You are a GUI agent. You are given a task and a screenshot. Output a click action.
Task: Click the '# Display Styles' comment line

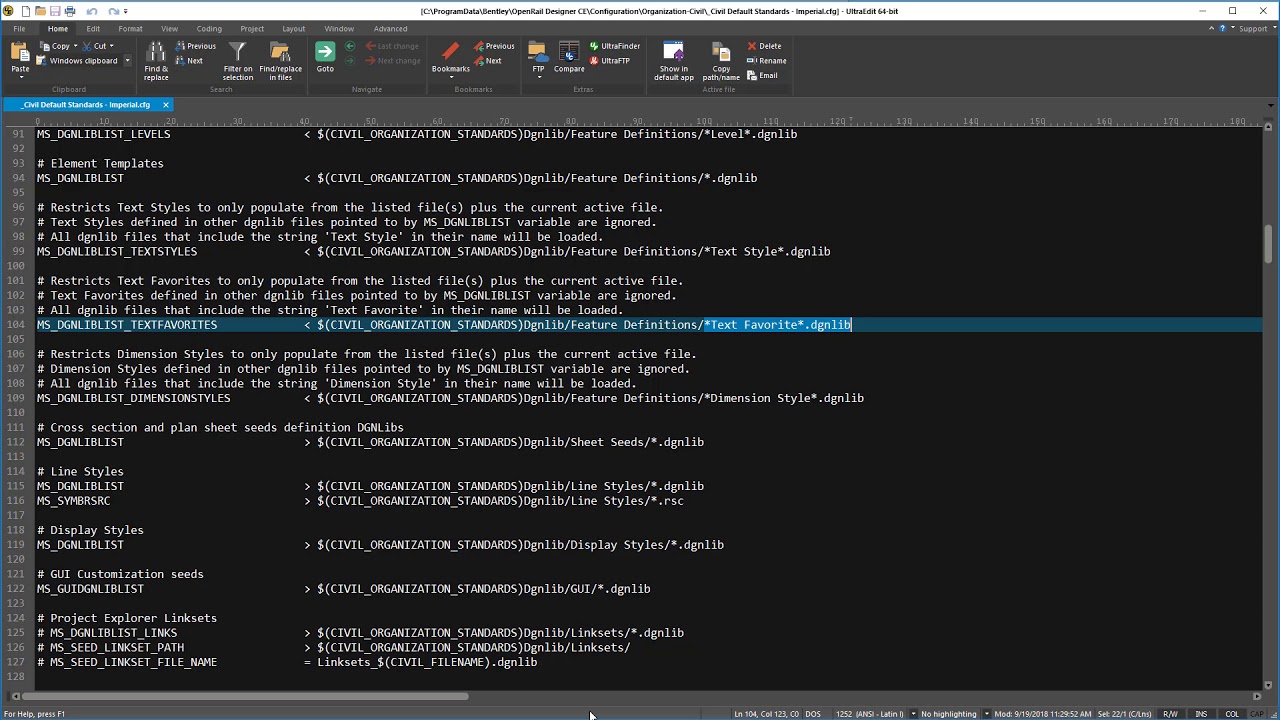(x=90, y=530)
